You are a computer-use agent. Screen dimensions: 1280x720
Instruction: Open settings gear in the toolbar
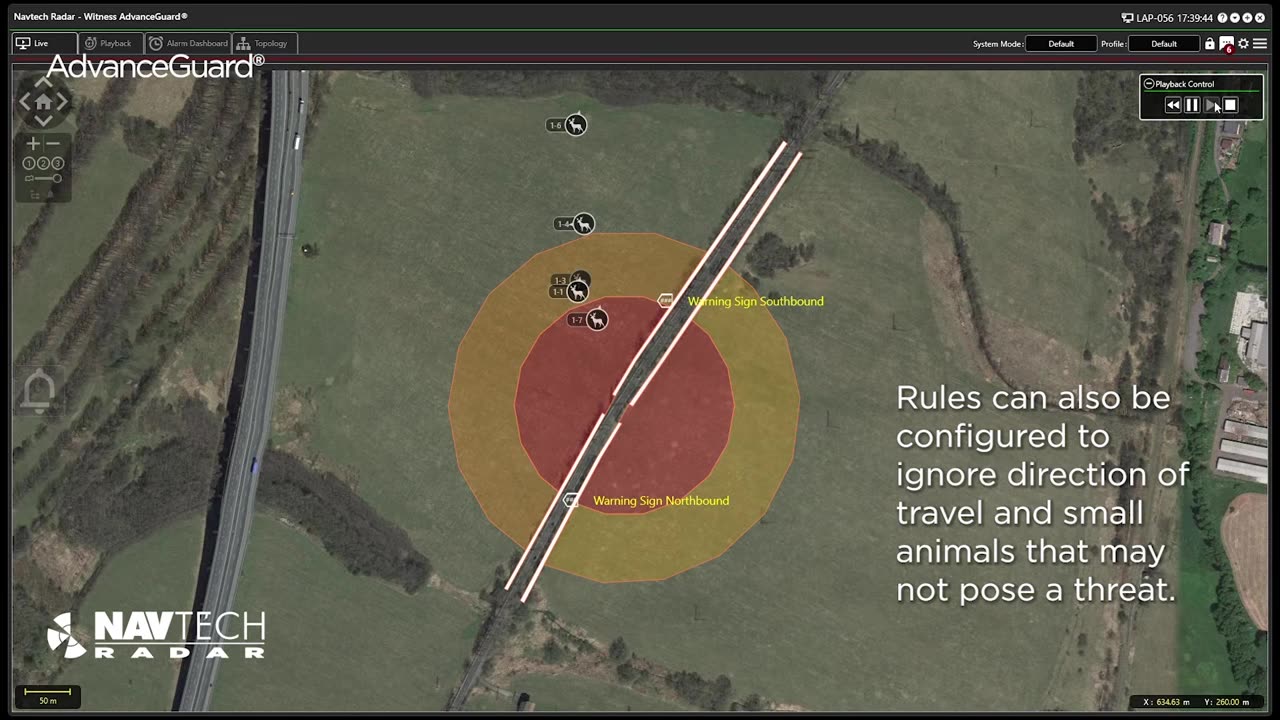point(1244,44)
